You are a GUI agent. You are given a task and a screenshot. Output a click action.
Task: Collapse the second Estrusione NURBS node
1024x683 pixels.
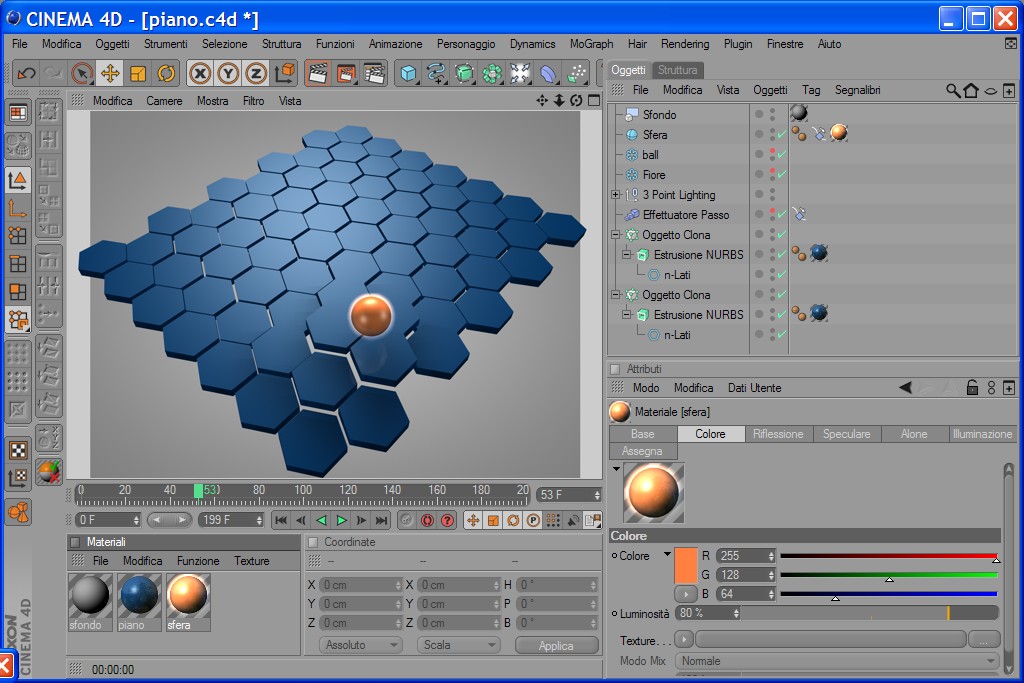pos(626,315)
